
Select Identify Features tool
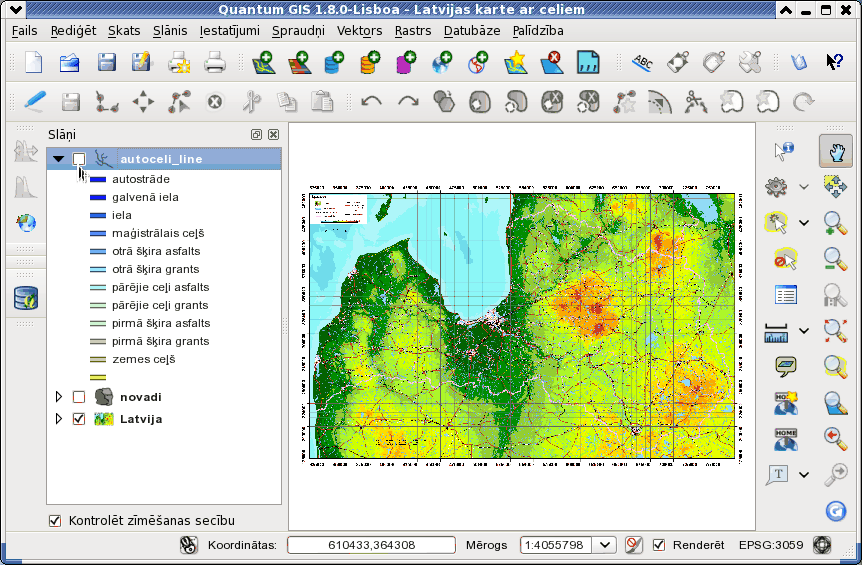pyautogui.click(x=784, y=151)
